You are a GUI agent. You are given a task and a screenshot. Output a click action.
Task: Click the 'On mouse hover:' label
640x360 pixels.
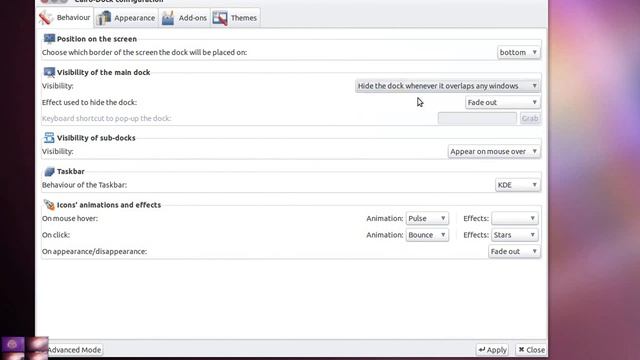(70, 218)
